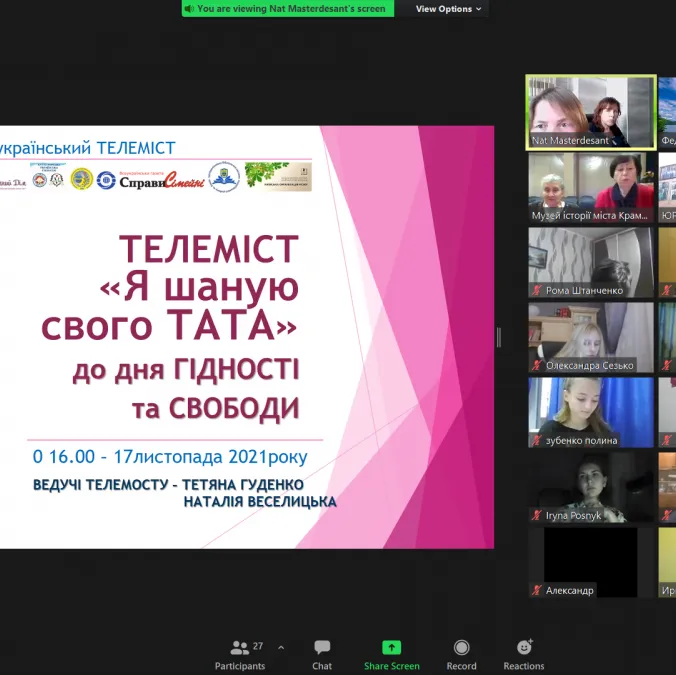Click the words та СВОБОДИ on the slide
676x675 pixels.
tap(216, 408)
